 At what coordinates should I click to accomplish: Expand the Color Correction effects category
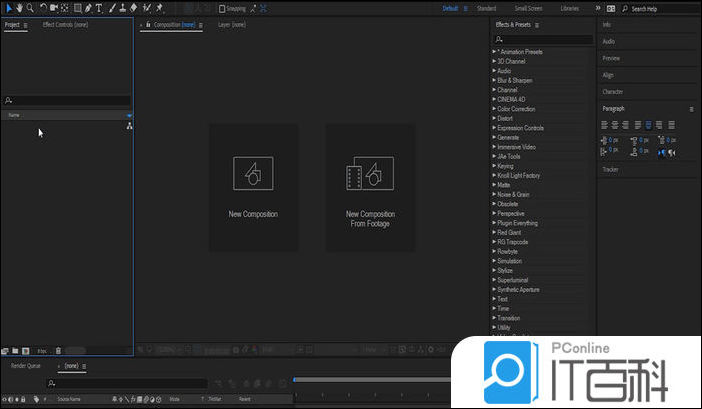coord(516,109)
